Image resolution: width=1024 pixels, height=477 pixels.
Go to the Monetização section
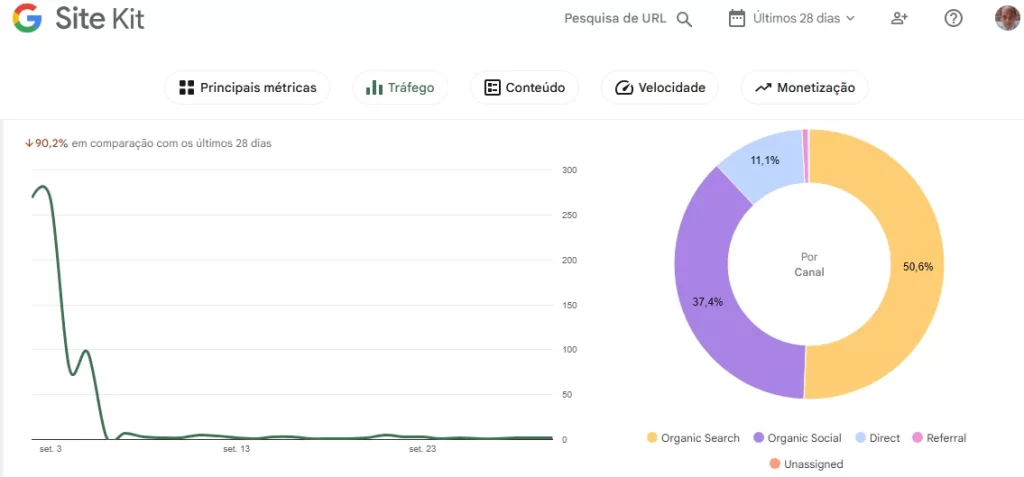click(805, 88)
